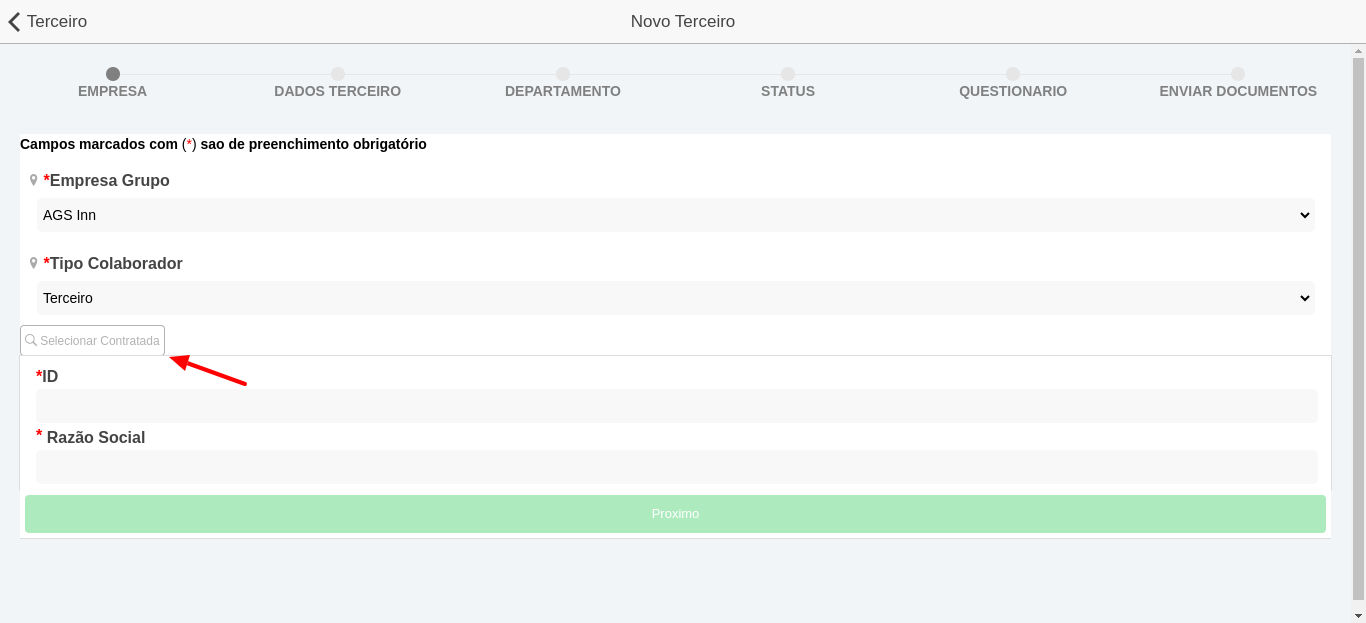Switch to the DADOS TERCEIRO step label
This screenshot has height=623, width=1366.
[337, 91]
